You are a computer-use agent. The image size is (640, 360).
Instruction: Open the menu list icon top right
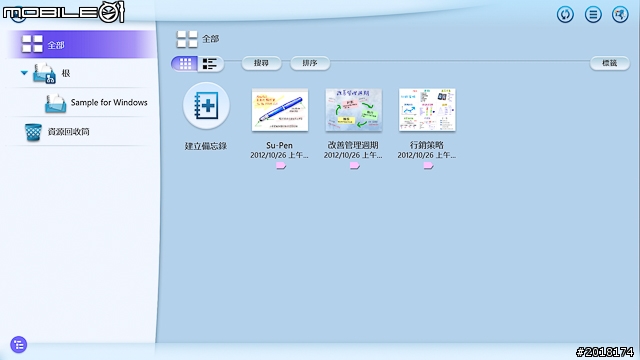(593, 15)
